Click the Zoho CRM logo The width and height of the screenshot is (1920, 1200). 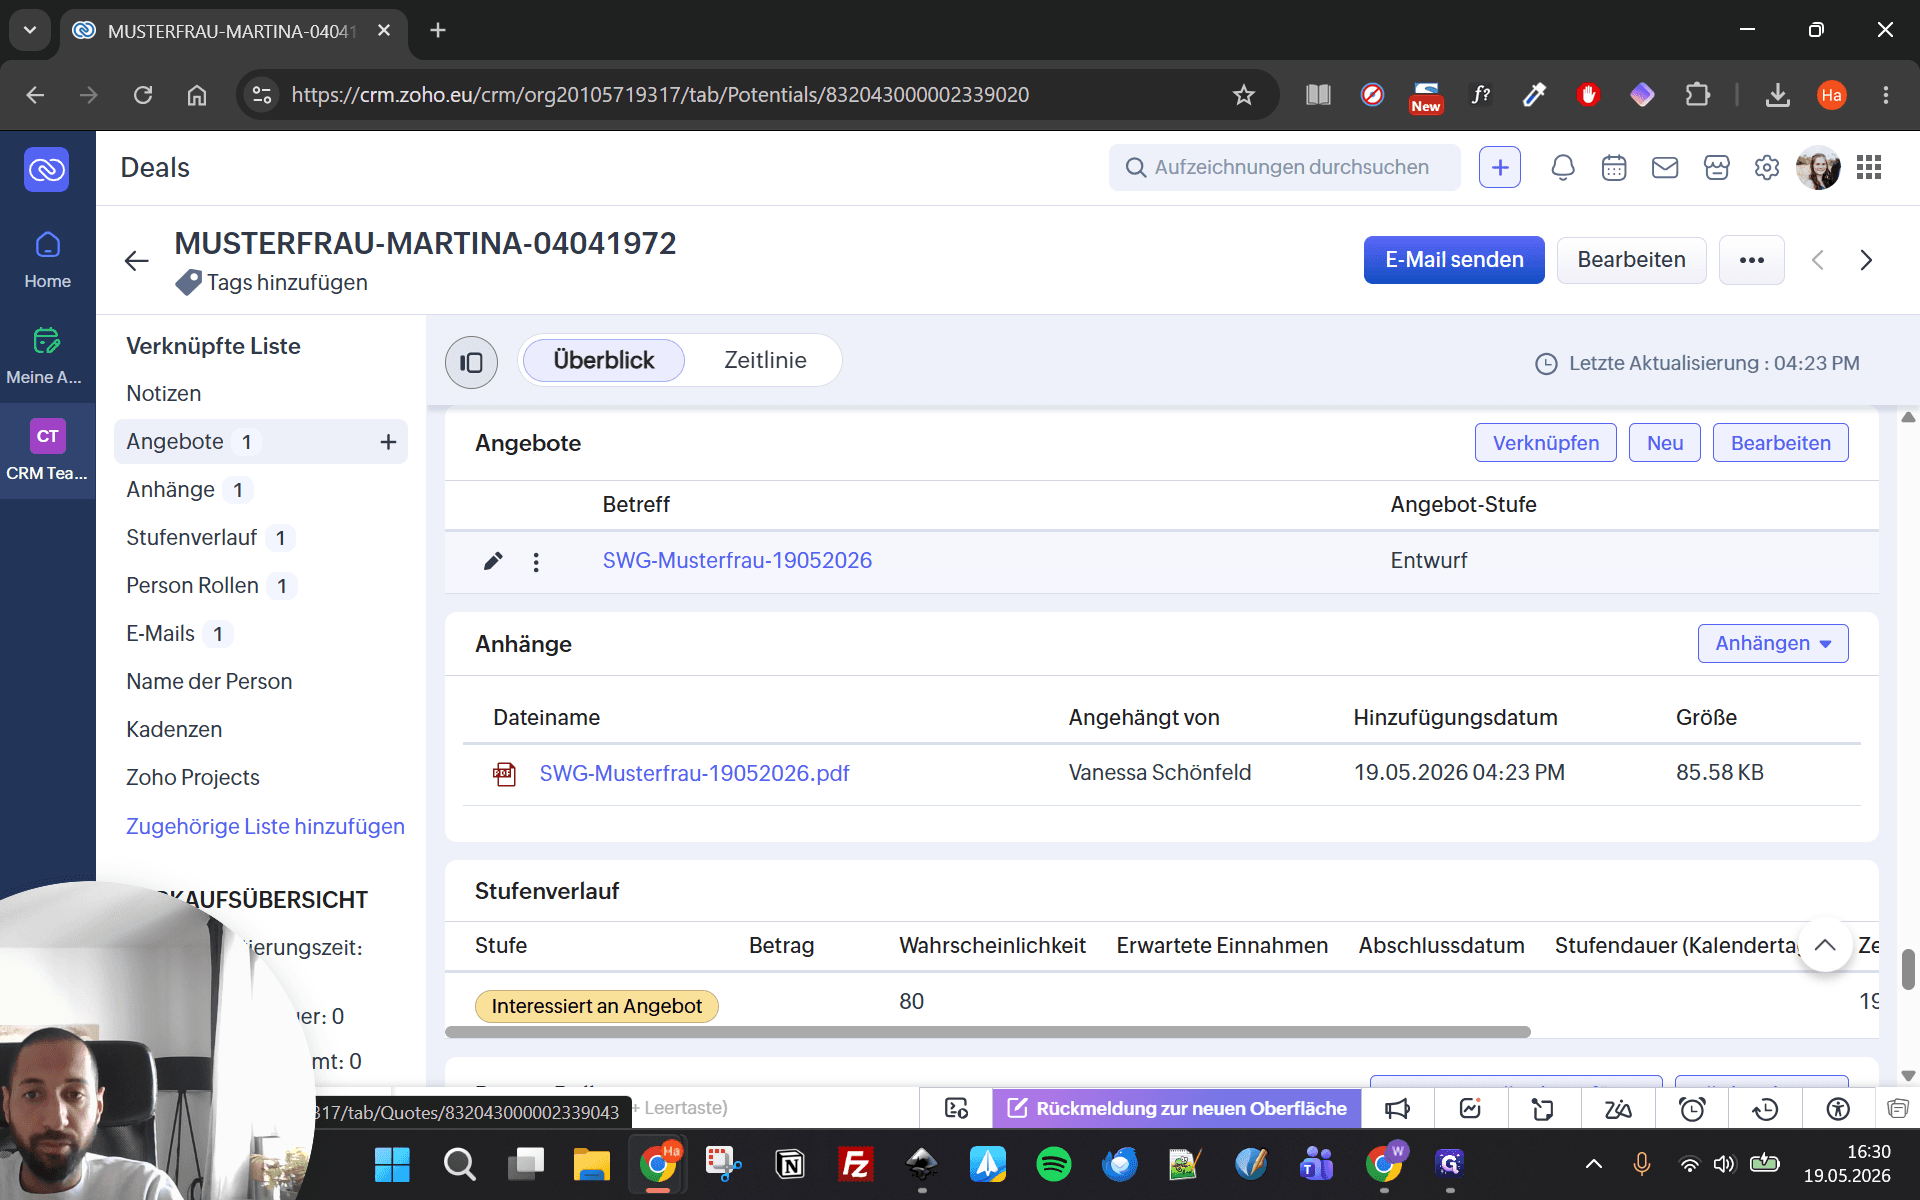pyautogui.click(x=47, y=169)
